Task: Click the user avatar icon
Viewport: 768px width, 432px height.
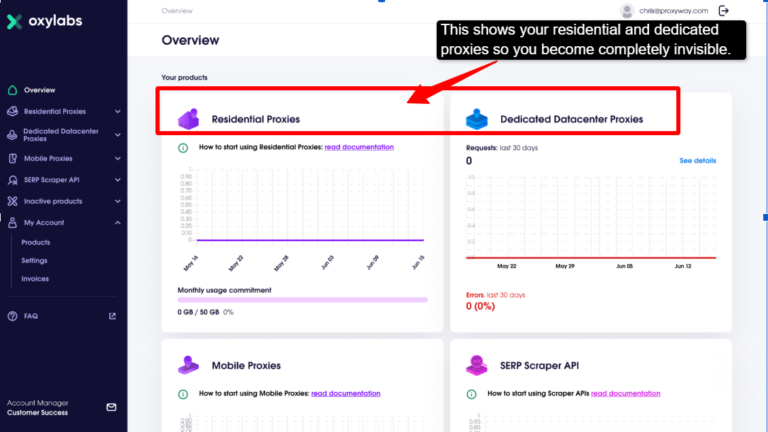Action: (x=626, y=11)
